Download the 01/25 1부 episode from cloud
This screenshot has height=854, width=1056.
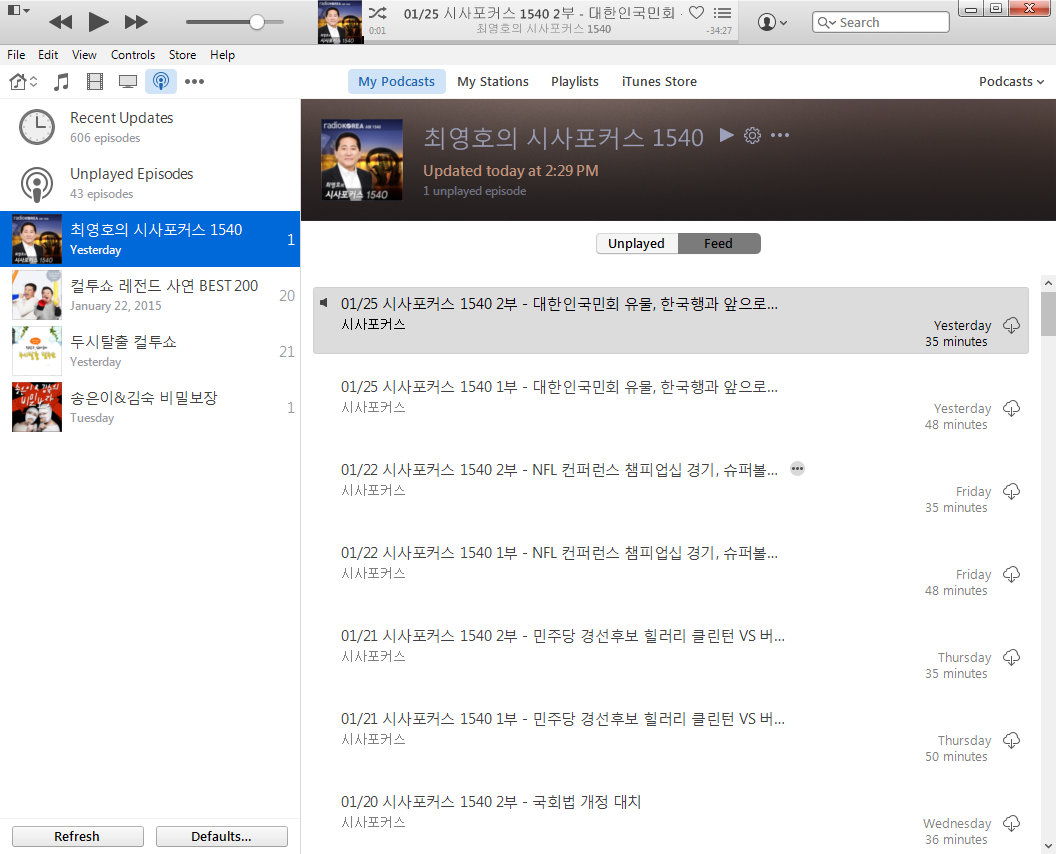point(1012,409)
